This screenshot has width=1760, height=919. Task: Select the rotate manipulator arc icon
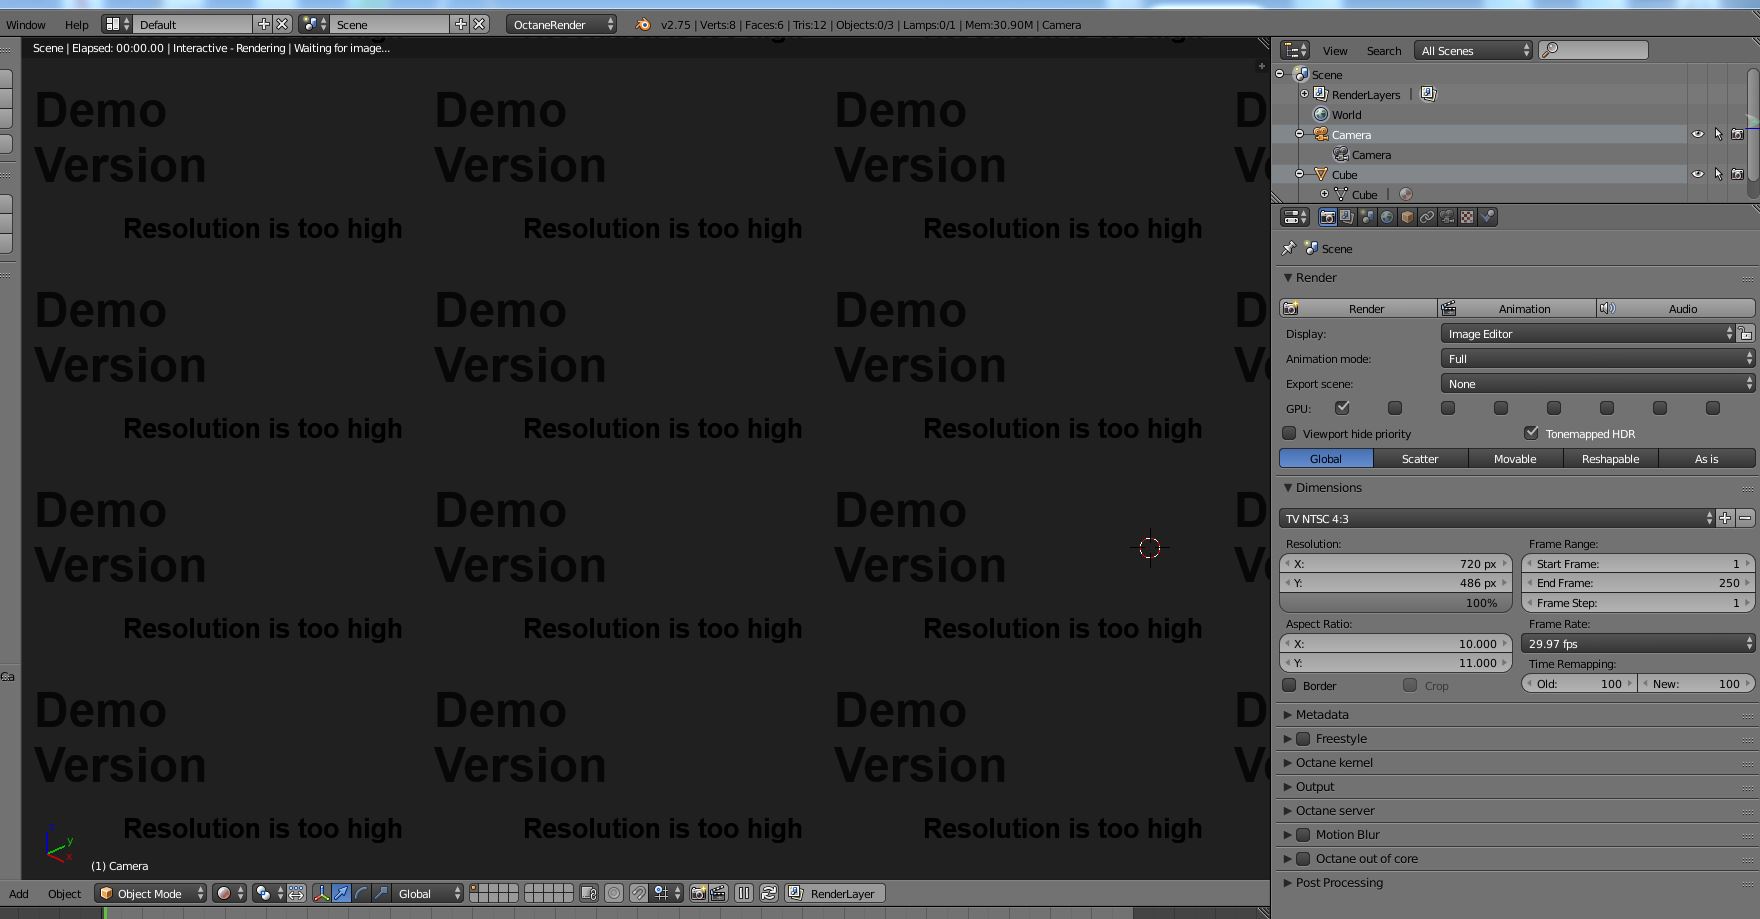point(361,893)
